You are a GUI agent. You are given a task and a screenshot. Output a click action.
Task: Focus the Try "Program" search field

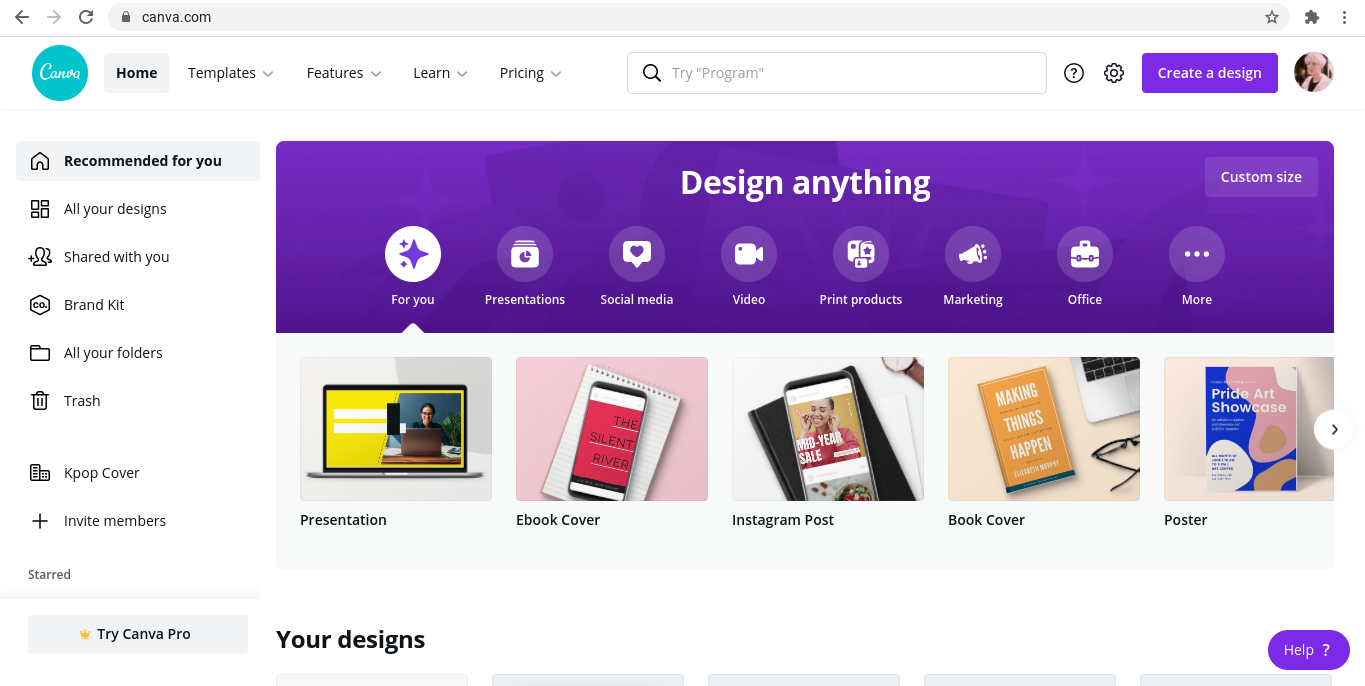837,73
